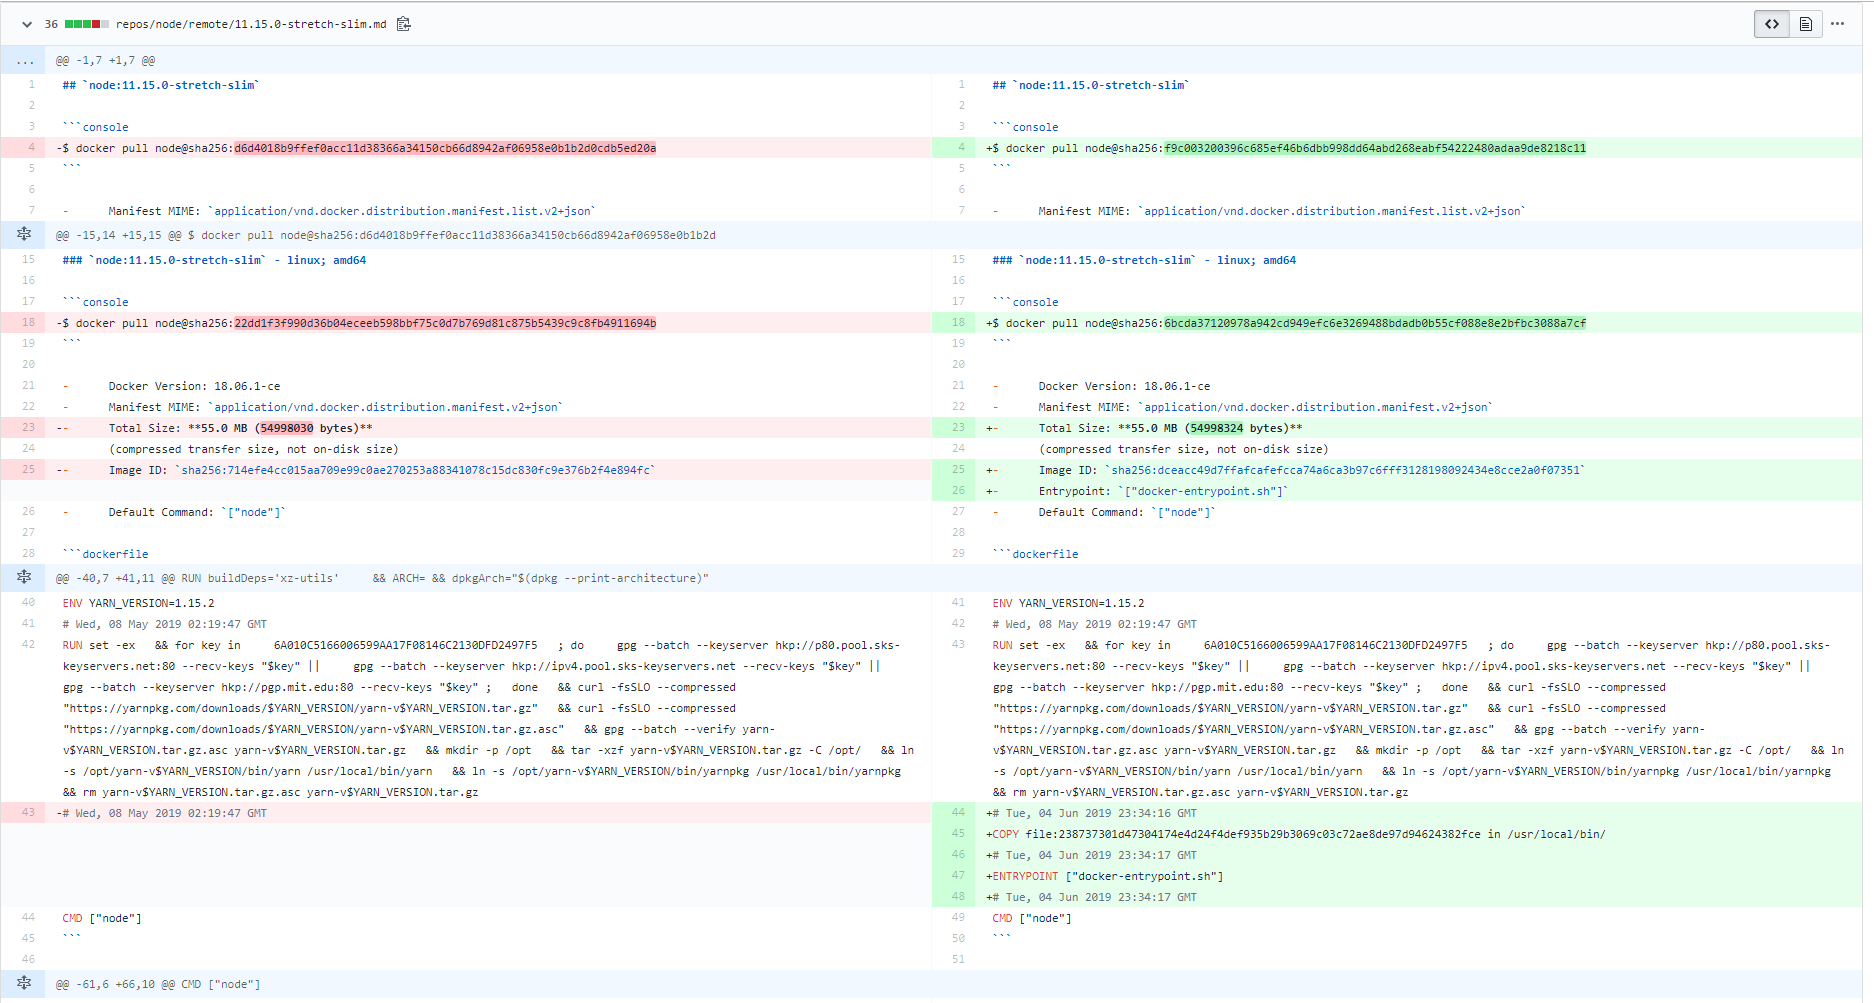1874x1003 pixels.
Task: Expand lines at the -61,6 +66,10 hunk
Action: [x=24, y=984]
